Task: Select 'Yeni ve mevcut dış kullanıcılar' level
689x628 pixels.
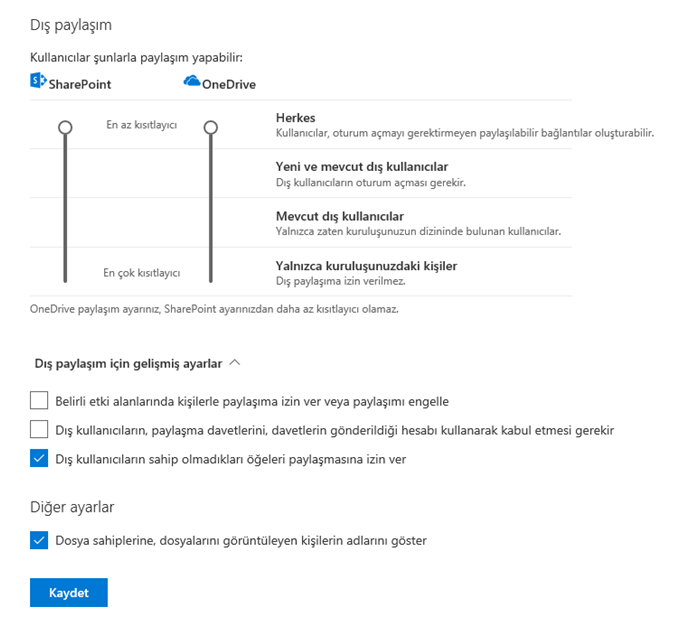Action: point(362,167)
